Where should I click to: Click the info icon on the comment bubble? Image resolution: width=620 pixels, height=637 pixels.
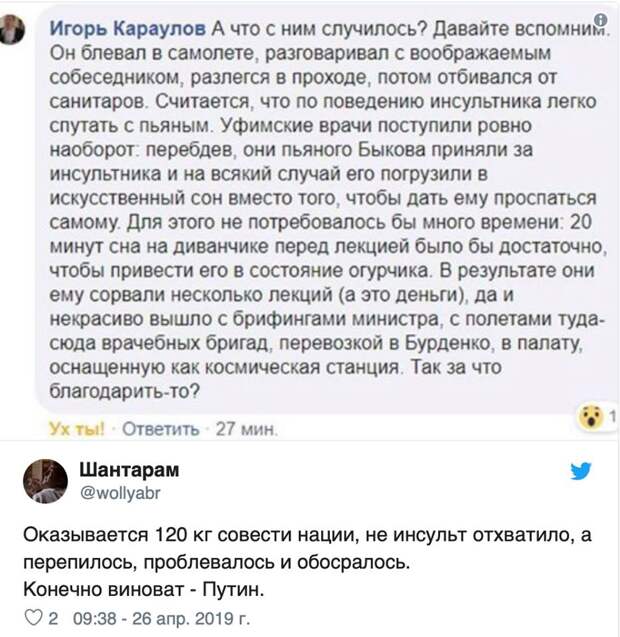click(x=601, y=19)
